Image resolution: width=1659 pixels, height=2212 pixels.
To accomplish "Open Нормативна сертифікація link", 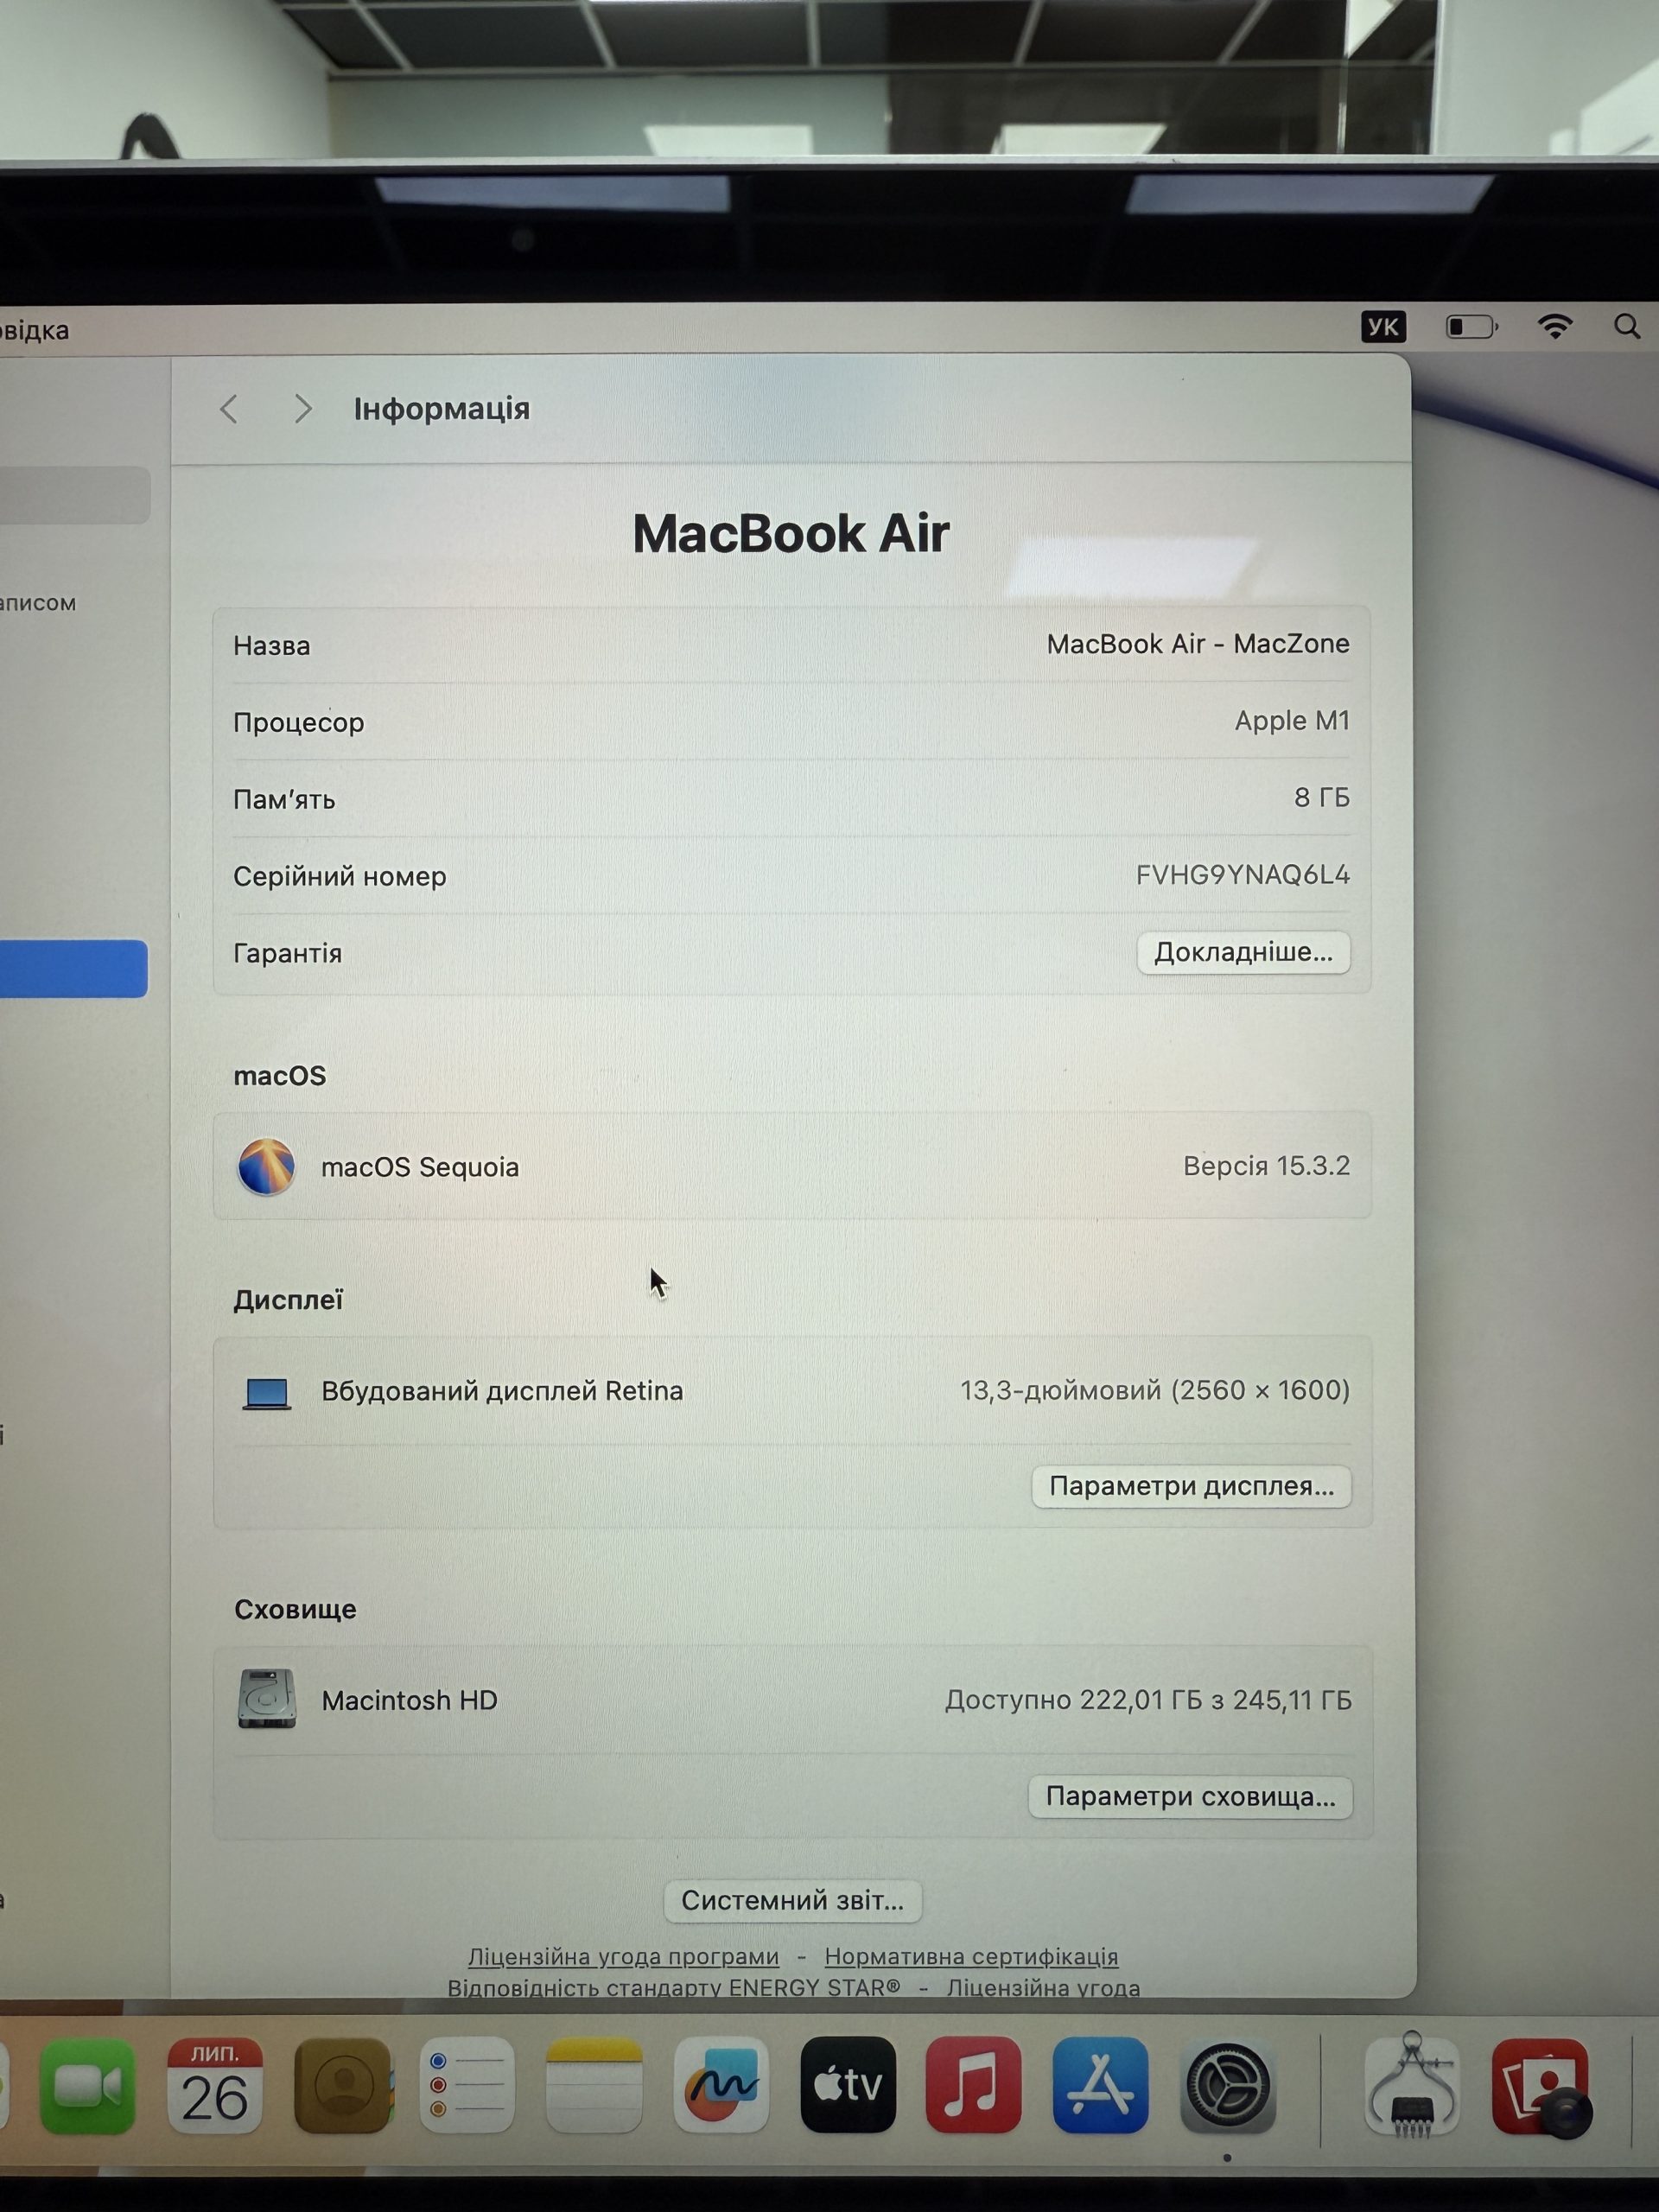I will 971,1956.
